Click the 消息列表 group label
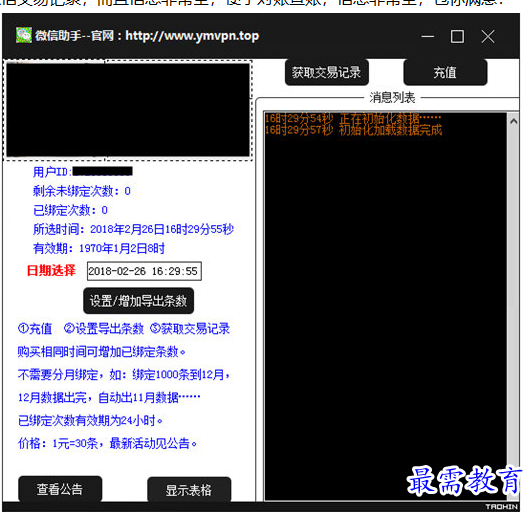 coord(392,98)
